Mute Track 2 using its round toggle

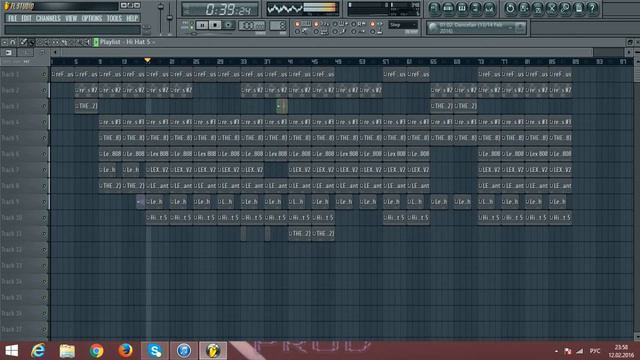coord(44,90)
